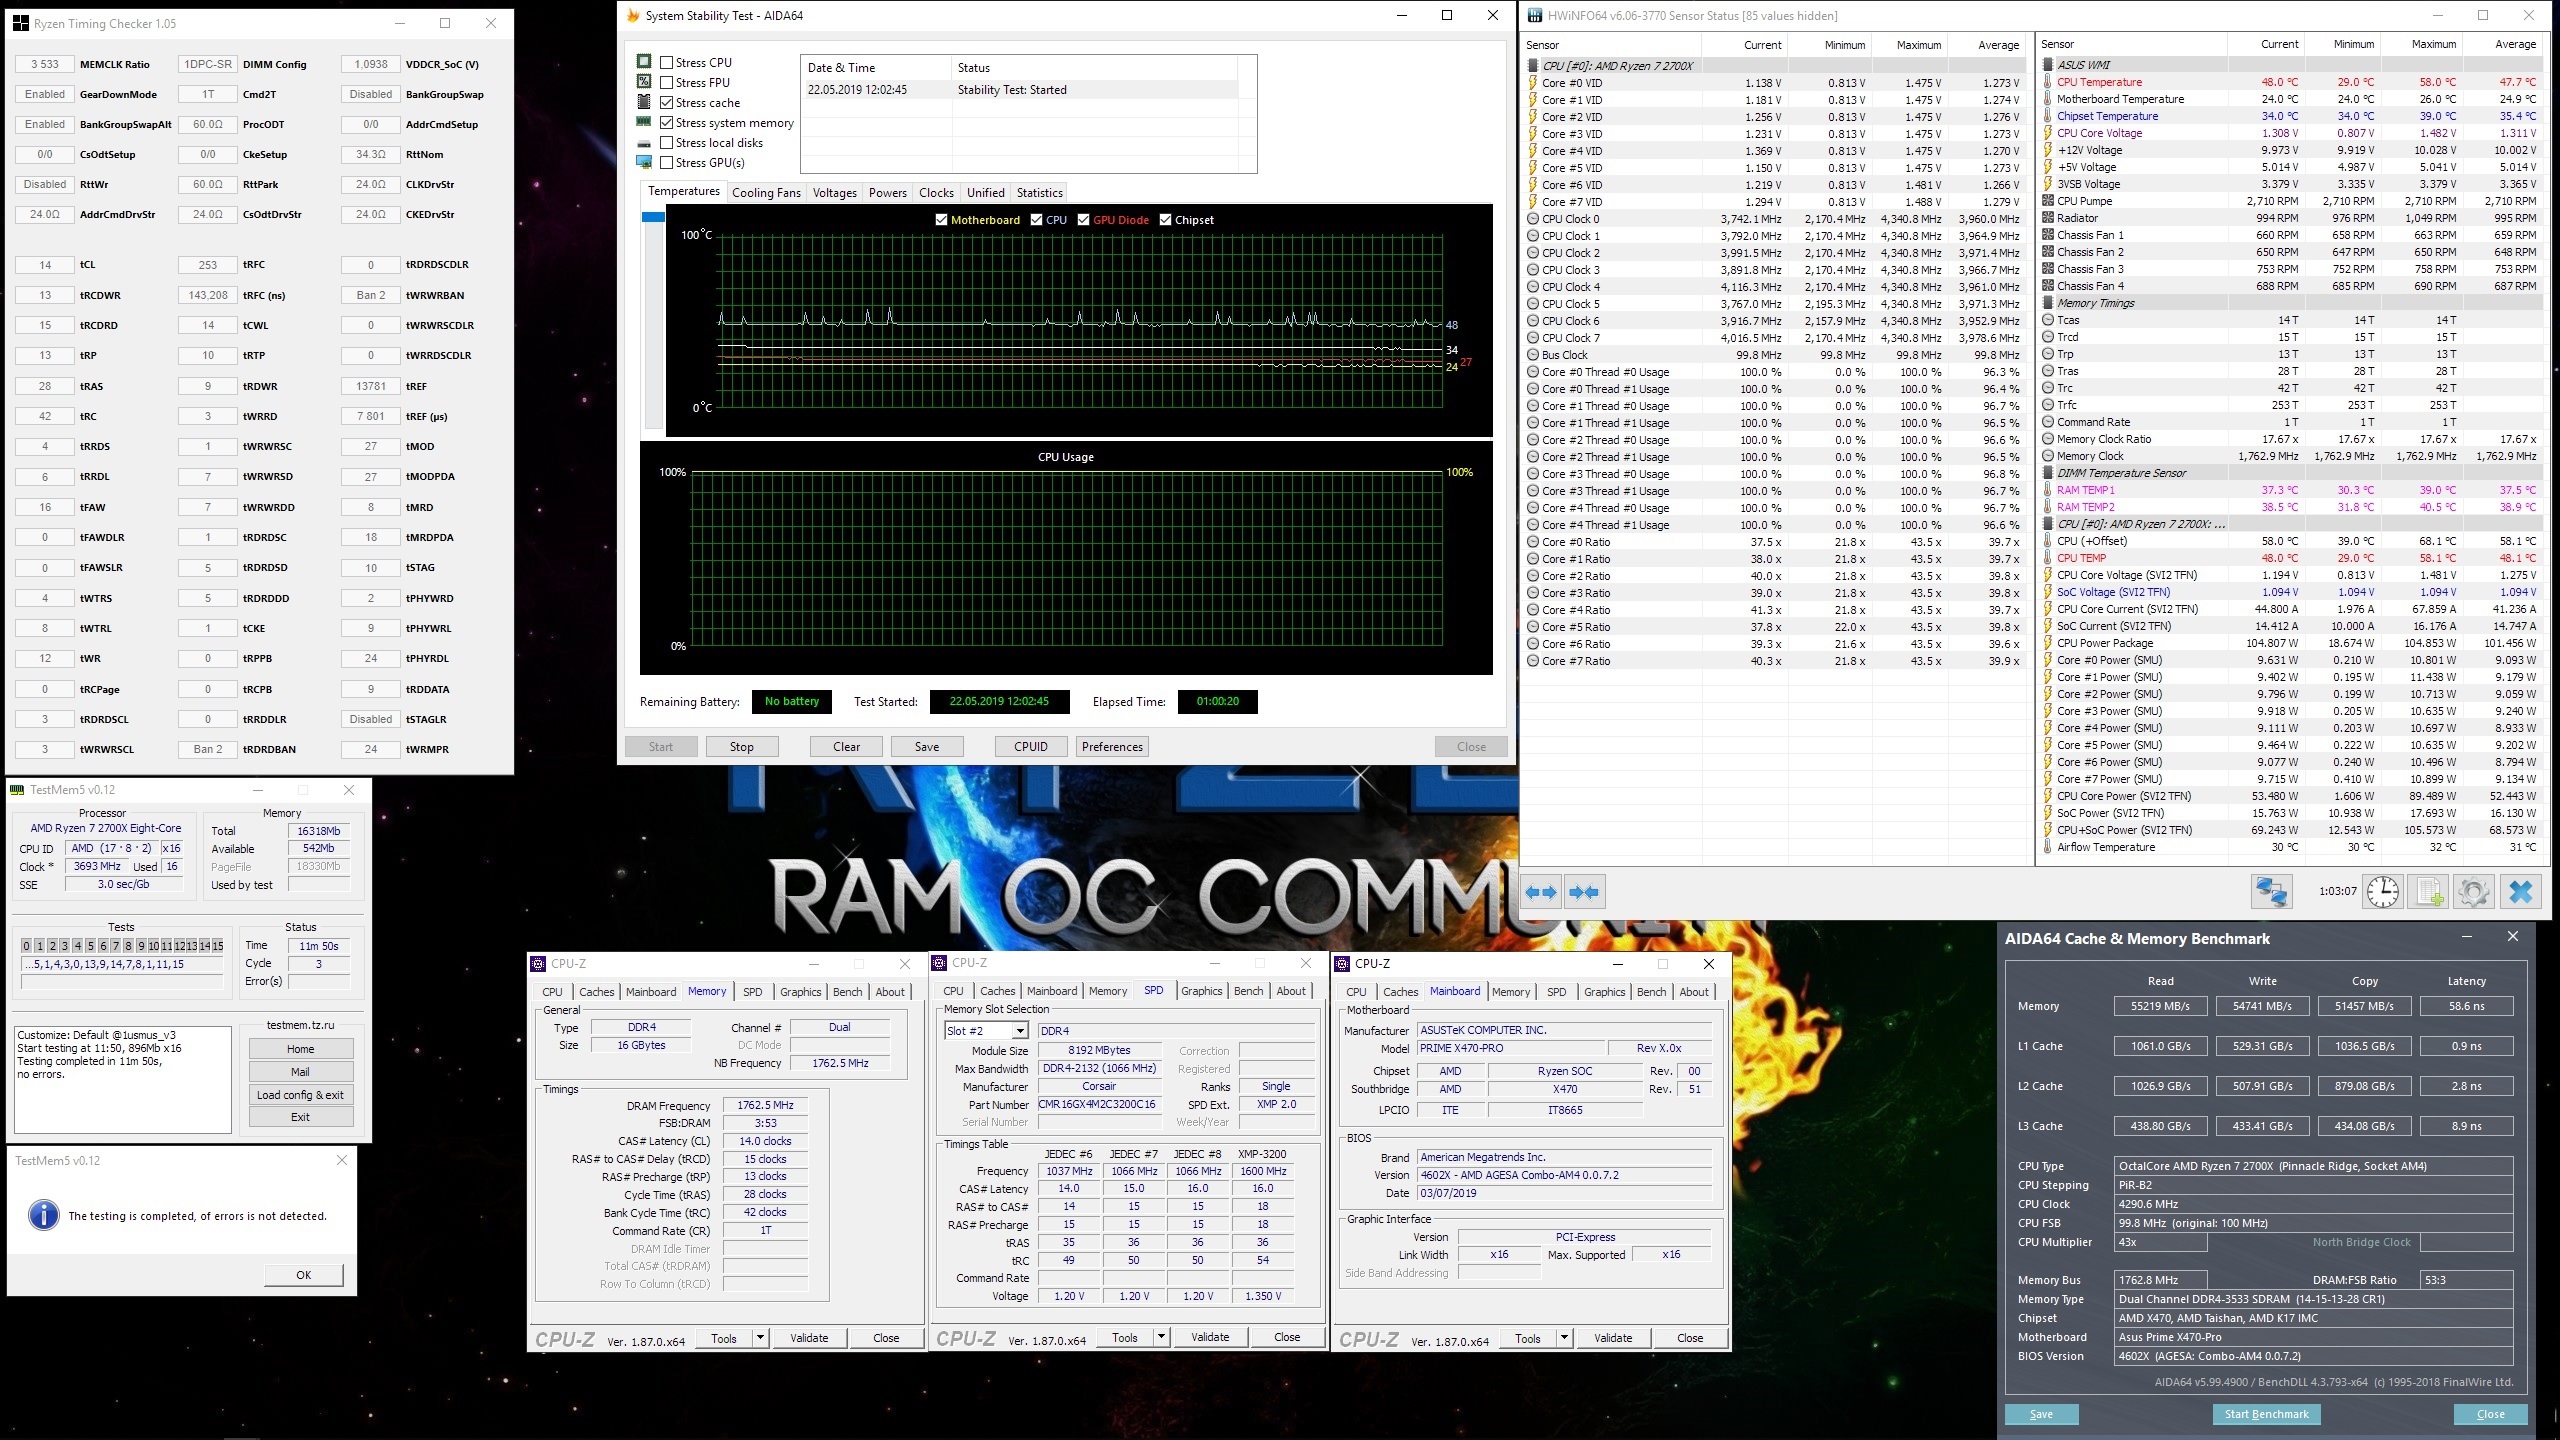Open HWiNFO sensor settings gear icon
2560x1440 pixels.
[2474, 891]
